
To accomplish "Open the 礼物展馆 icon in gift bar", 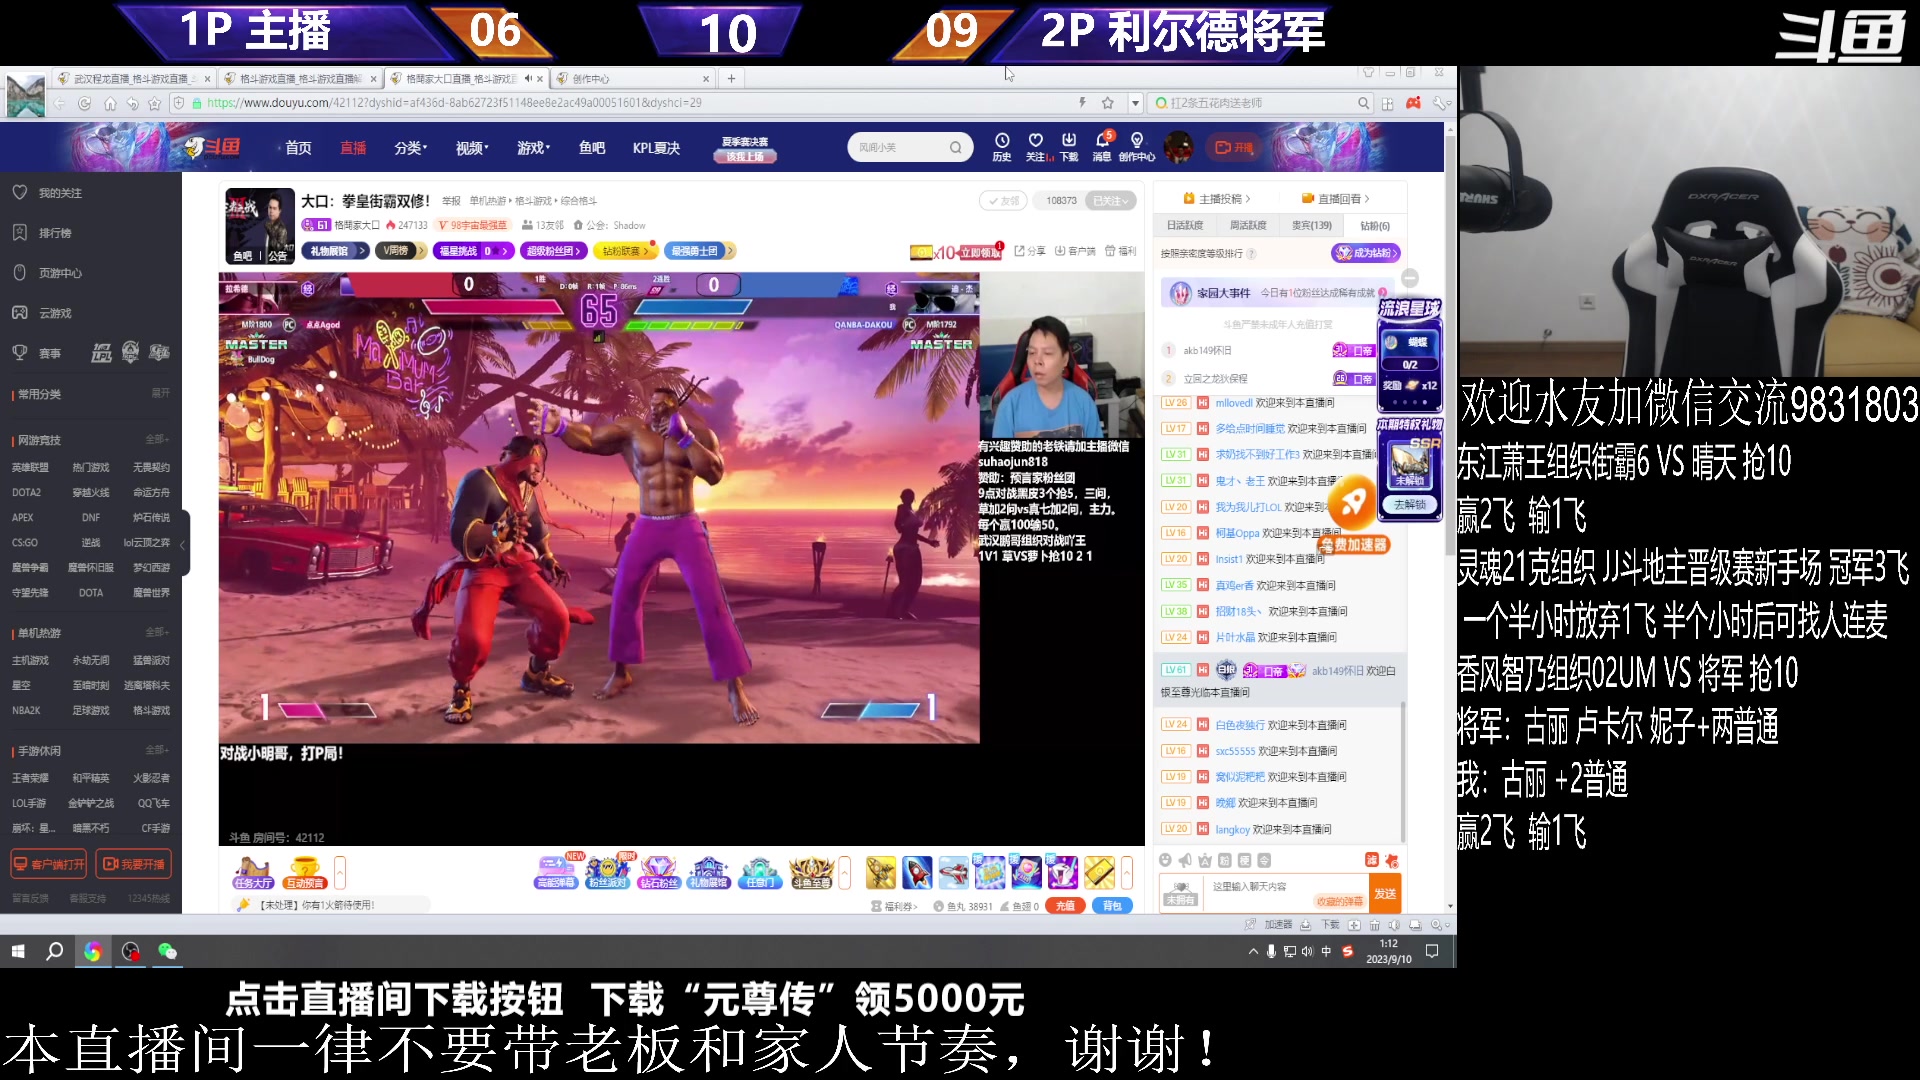I will [709, 872].
